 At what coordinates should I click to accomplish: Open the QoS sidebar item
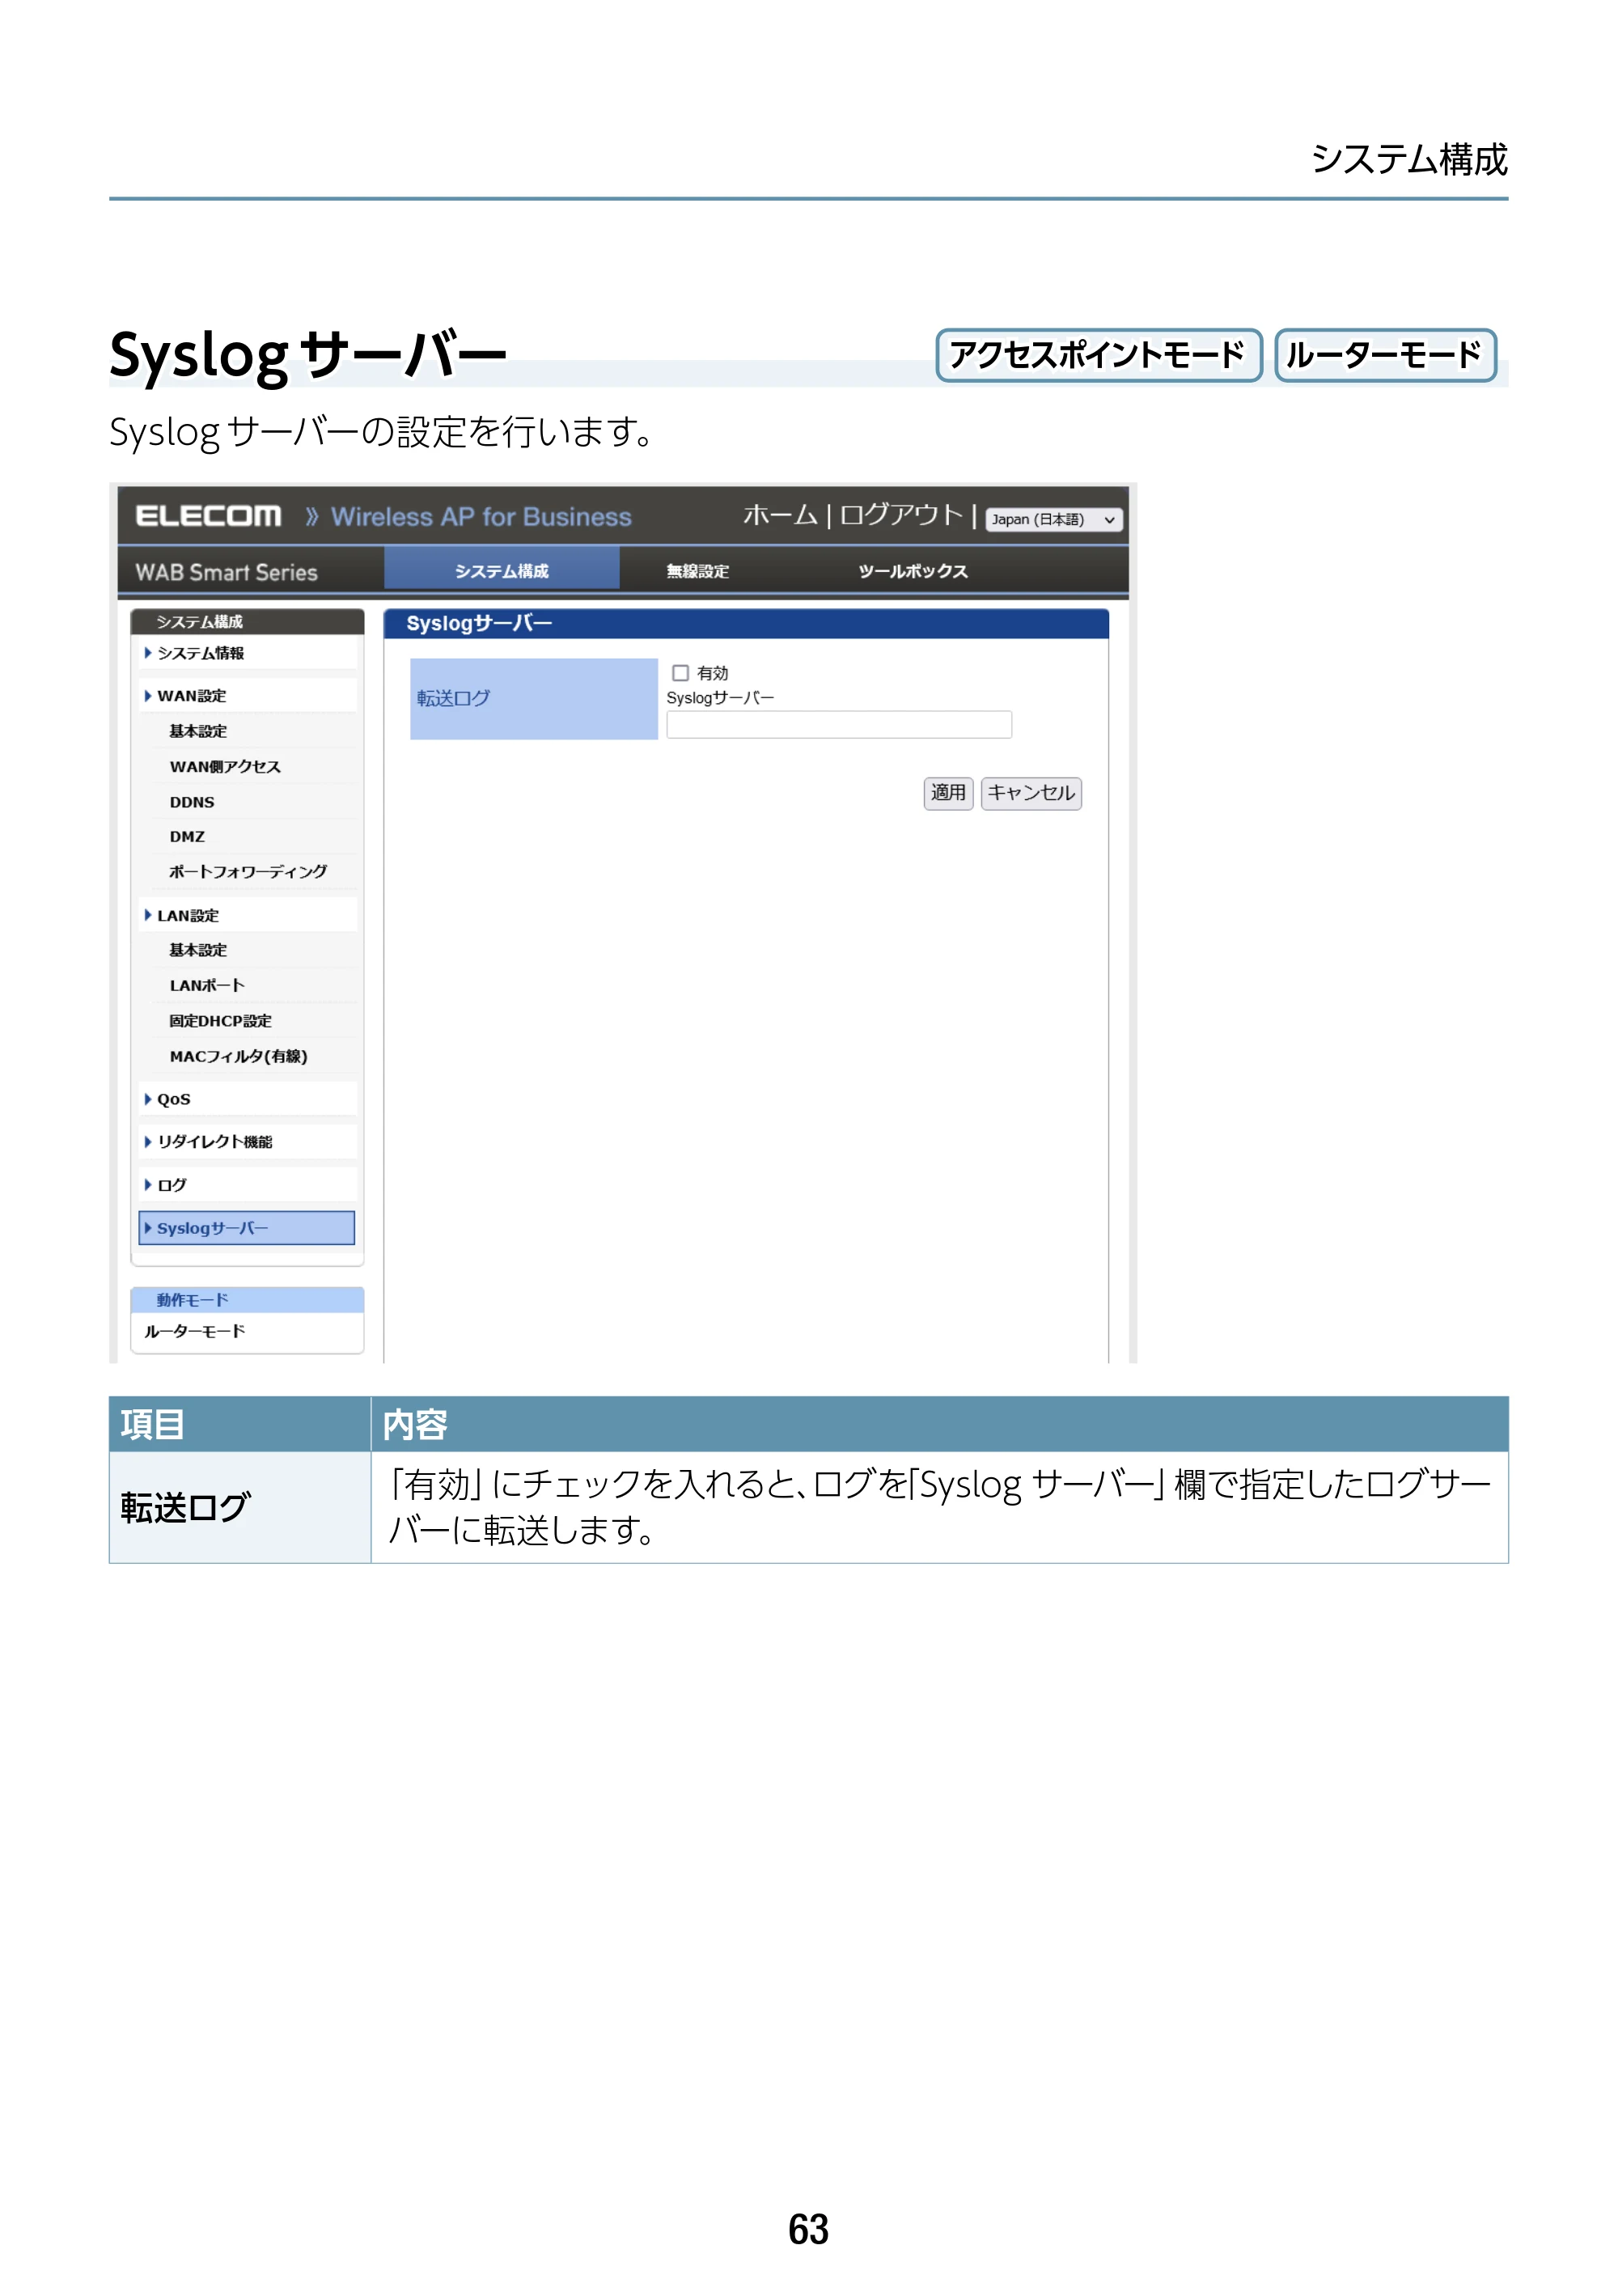point(247,1099)
